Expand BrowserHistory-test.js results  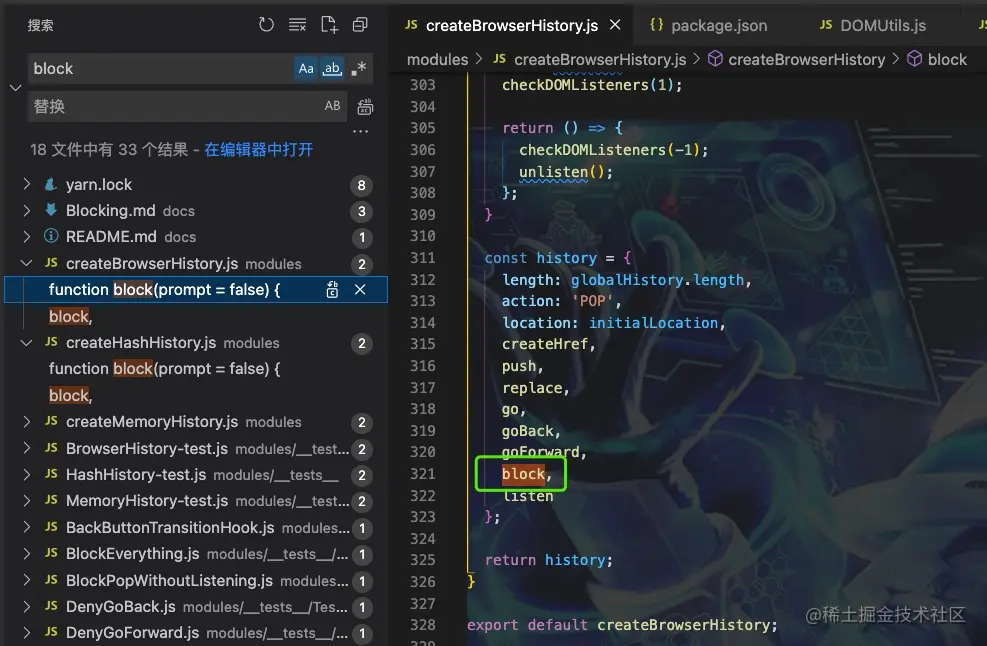26,448
